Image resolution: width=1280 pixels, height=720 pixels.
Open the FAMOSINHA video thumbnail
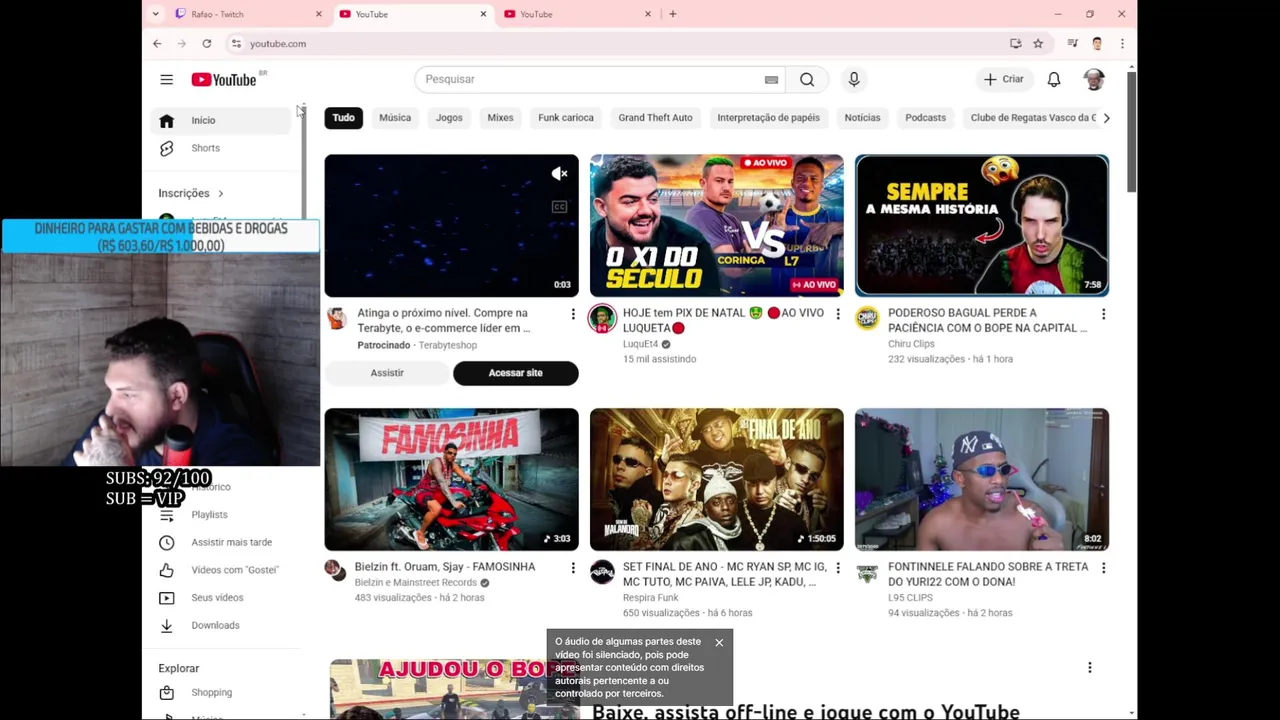coord(451,479)
